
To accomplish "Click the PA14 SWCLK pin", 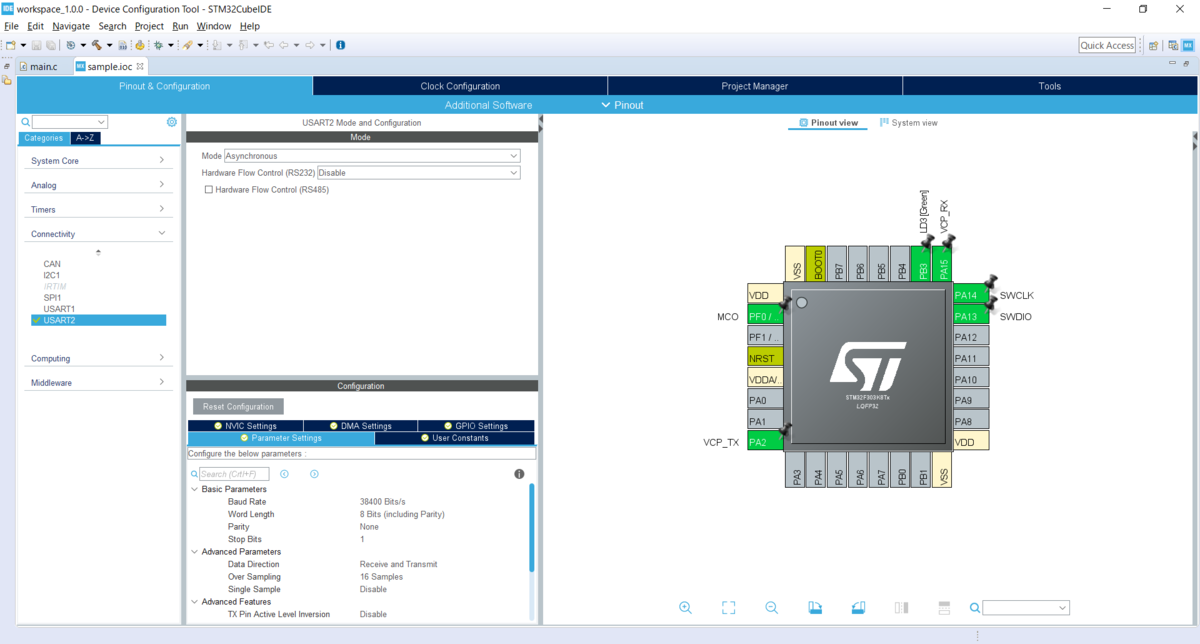I will [971, 295].
